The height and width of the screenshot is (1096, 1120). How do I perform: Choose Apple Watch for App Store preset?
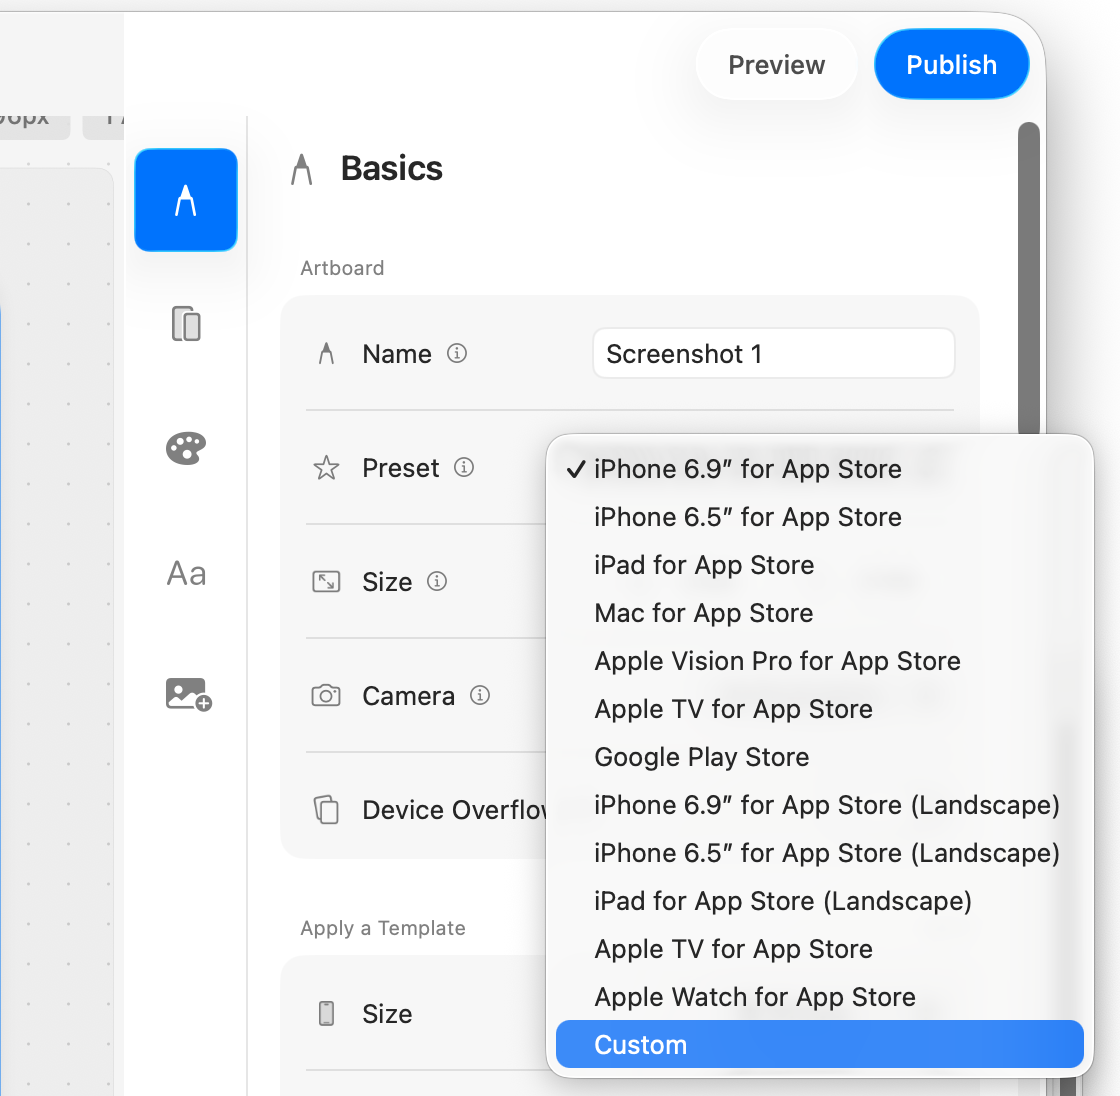click(x=819, y=997)
